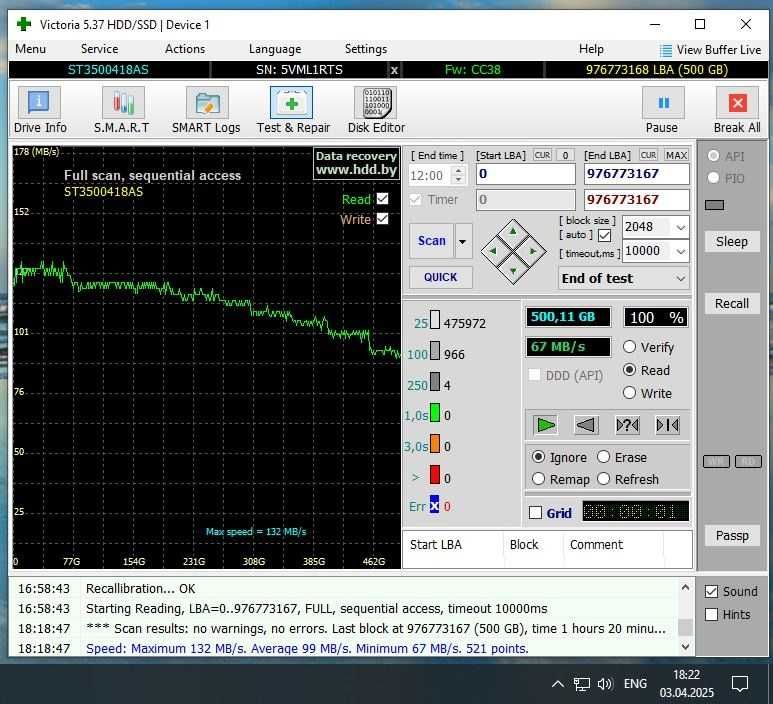Open the Language menu

click(x=275, y=49)
